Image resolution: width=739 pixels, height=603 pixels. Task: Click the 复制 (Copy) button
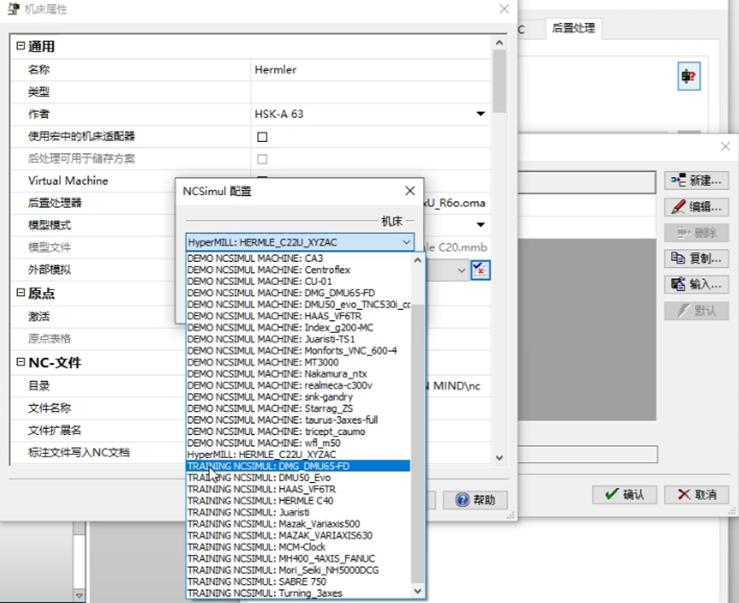click(696, 258)
